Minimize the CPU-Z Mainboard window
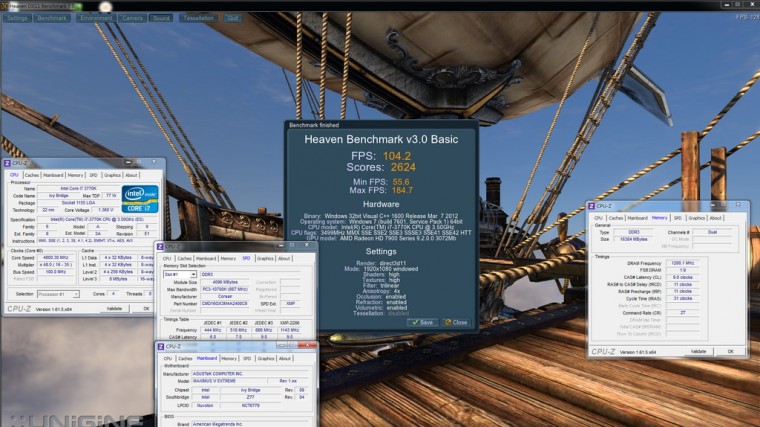Viewport: 760px width, 427px height. [x=282, y=346]
